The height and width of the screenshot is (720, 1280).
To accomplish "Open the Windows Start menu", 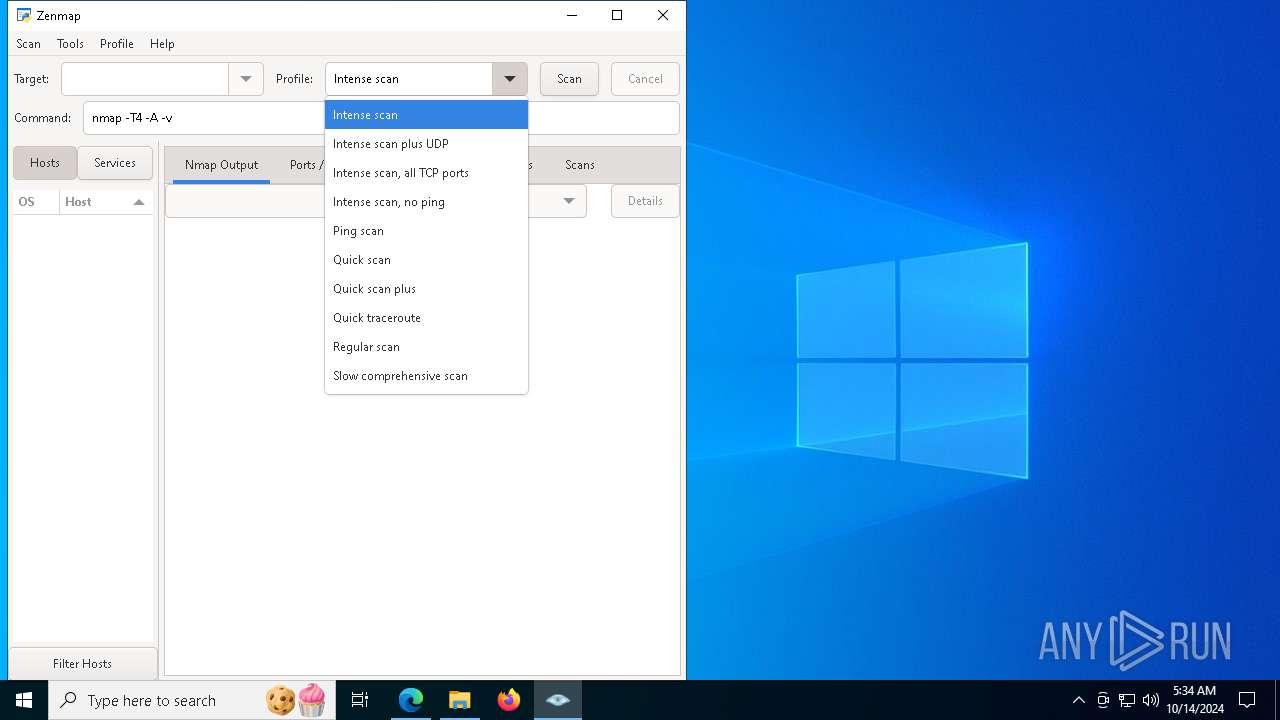I will pos(24,700).
